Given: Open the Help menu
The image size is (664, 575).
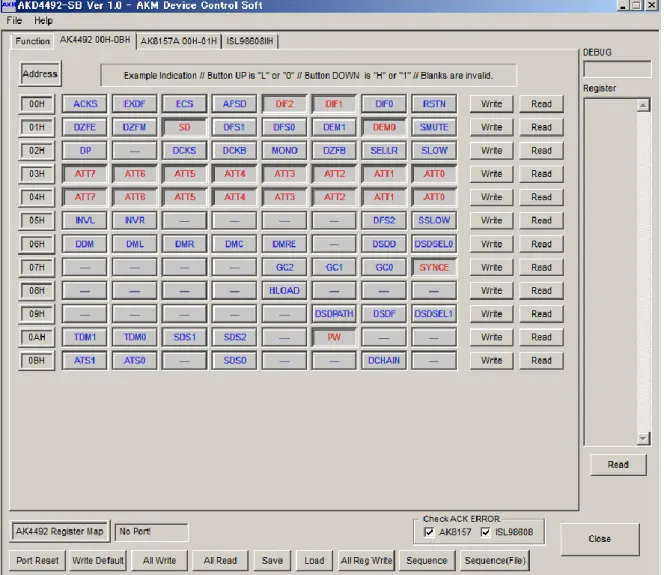Looking at the screenshot, I should (43, 20).
